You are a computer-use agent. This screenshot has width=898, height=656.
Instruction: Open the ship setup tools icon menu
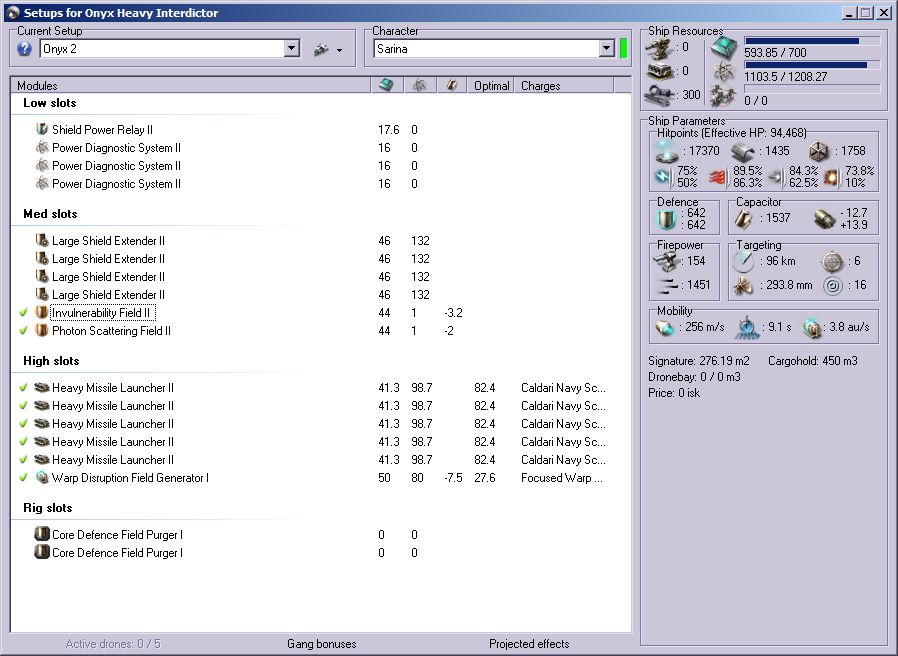click(328, 50)
